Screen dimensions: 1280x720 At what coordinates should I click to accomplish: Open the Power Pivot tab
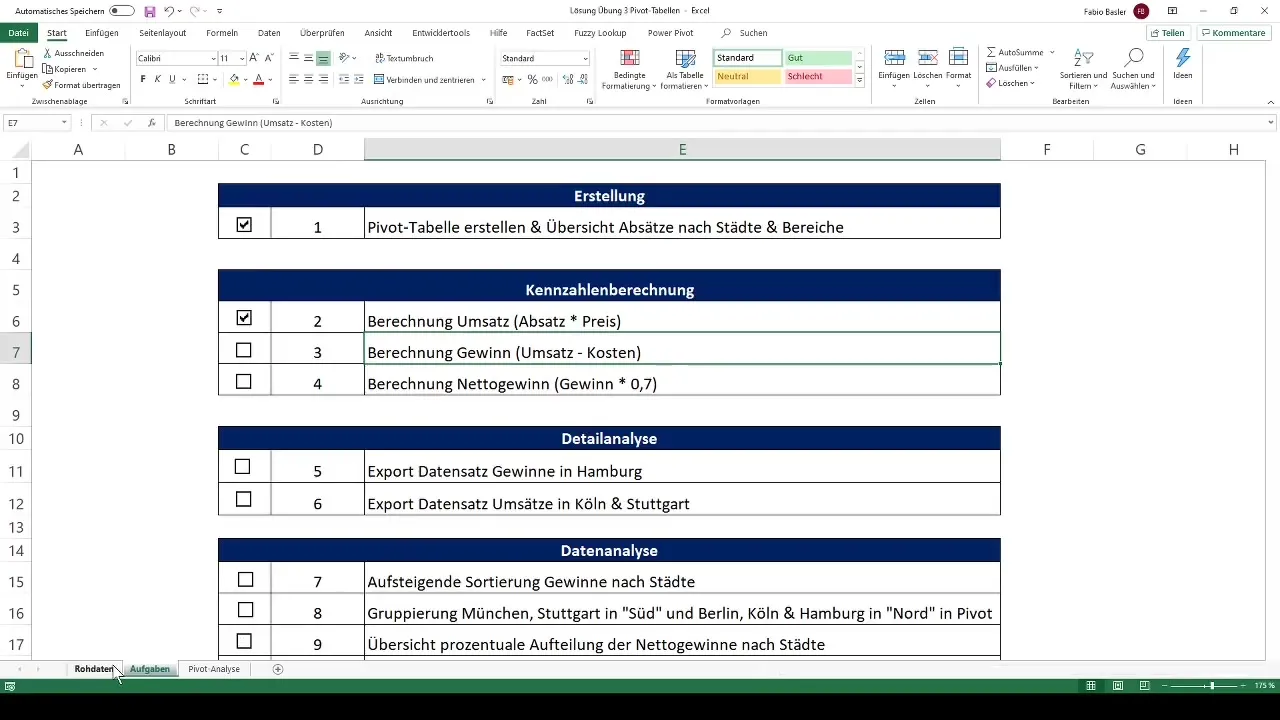click(670, 33)
